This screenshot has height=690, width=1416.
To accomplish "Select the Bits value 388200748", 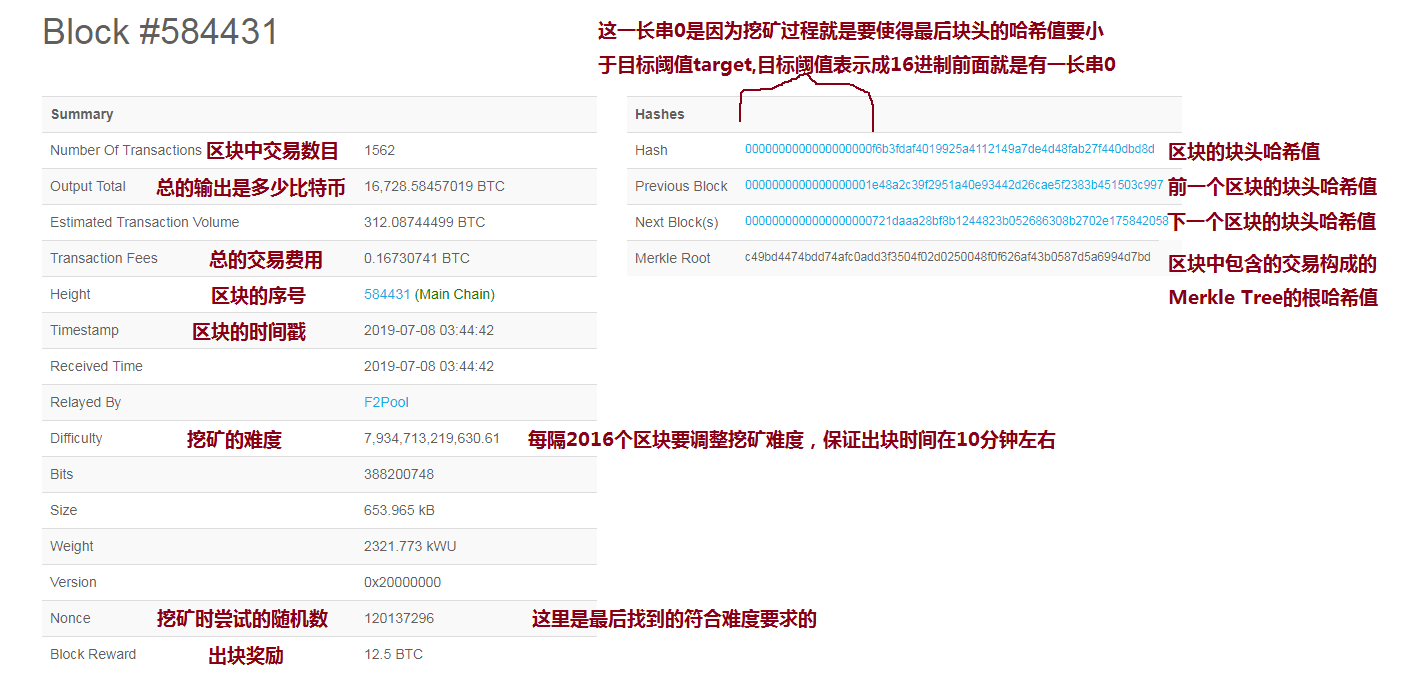I will pos(399,474).
